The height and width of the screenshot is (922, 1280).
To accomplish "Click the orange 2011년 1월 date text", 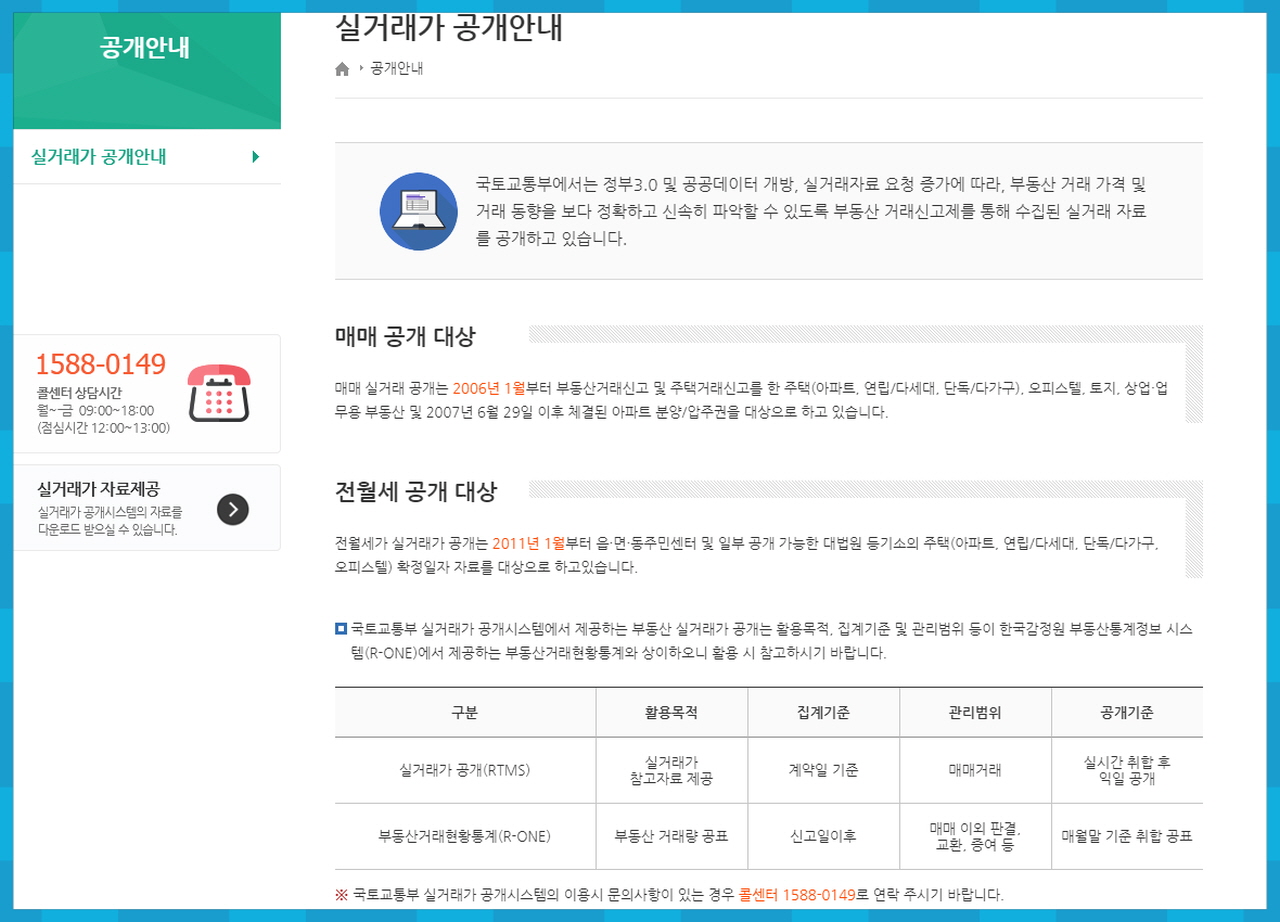I will pos(529,544).
